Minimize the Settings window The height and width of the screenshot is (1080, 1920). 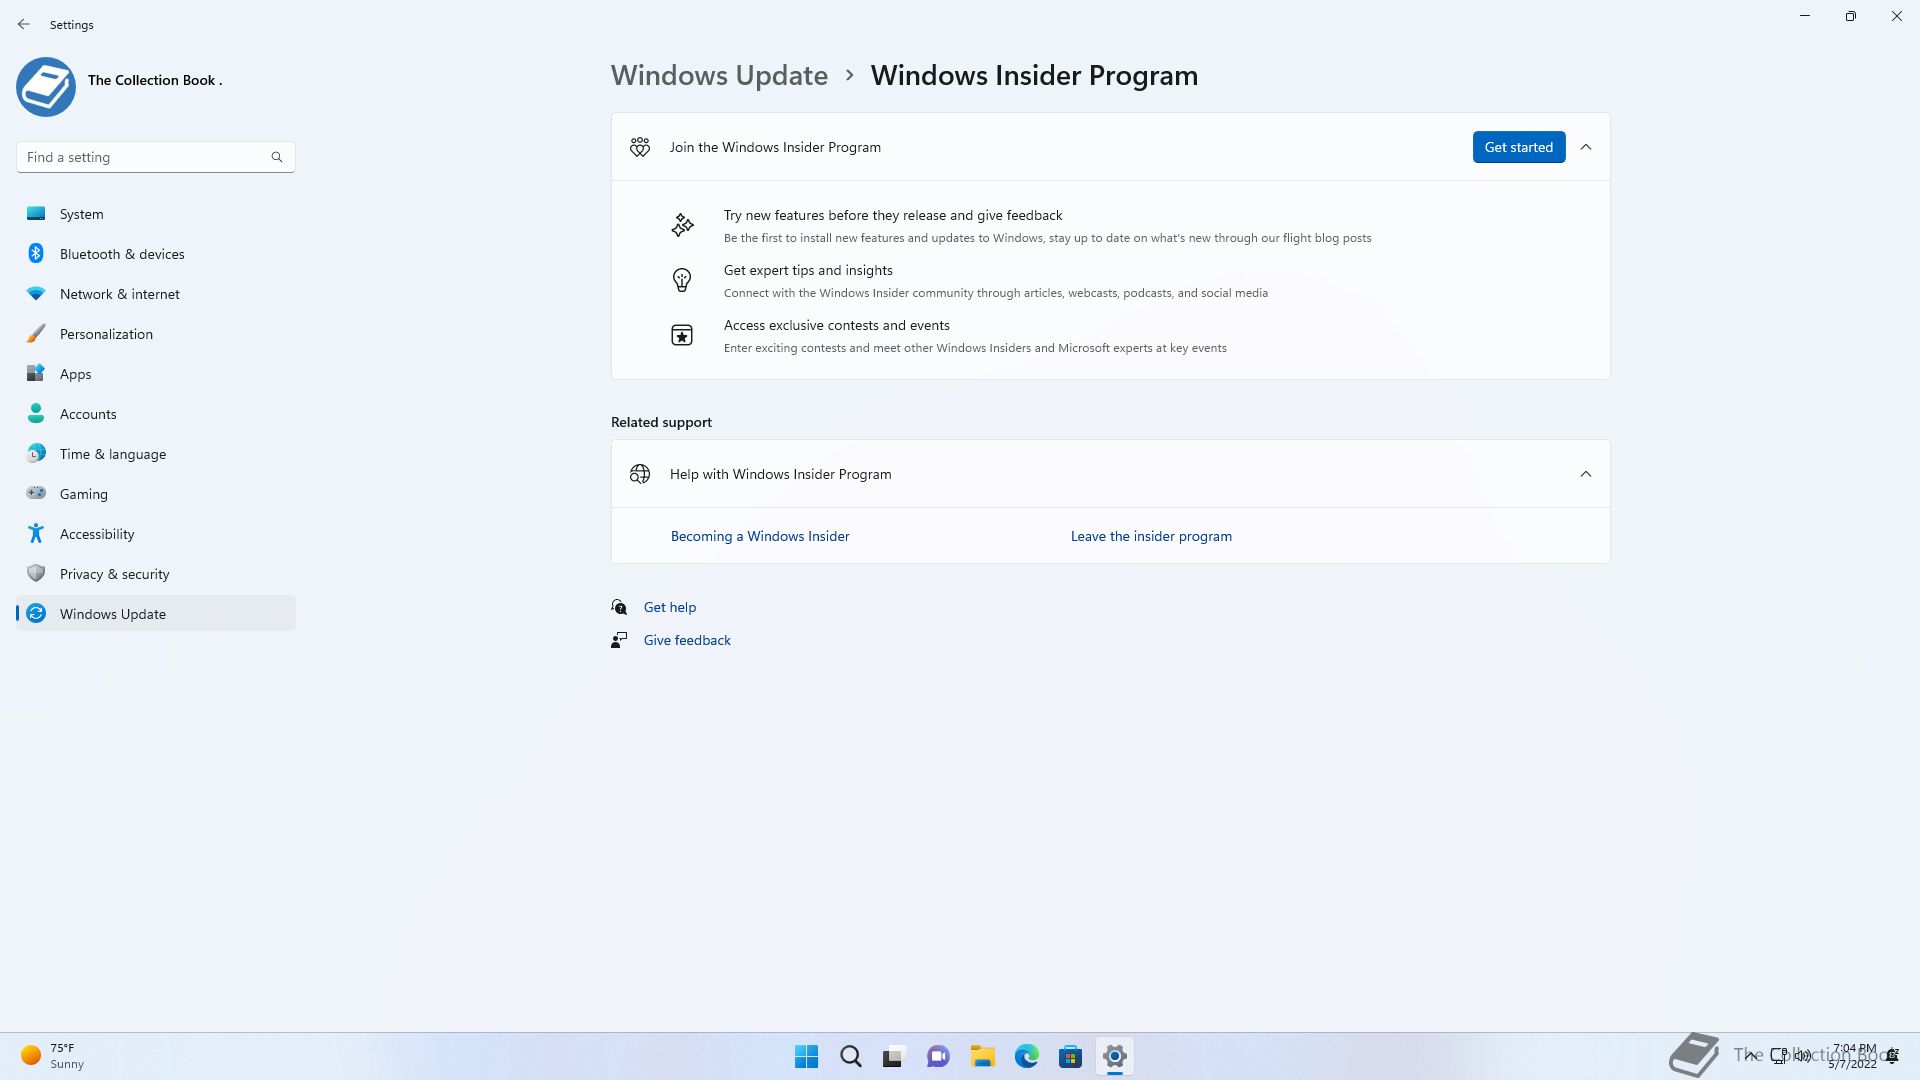click(1805, 16)
